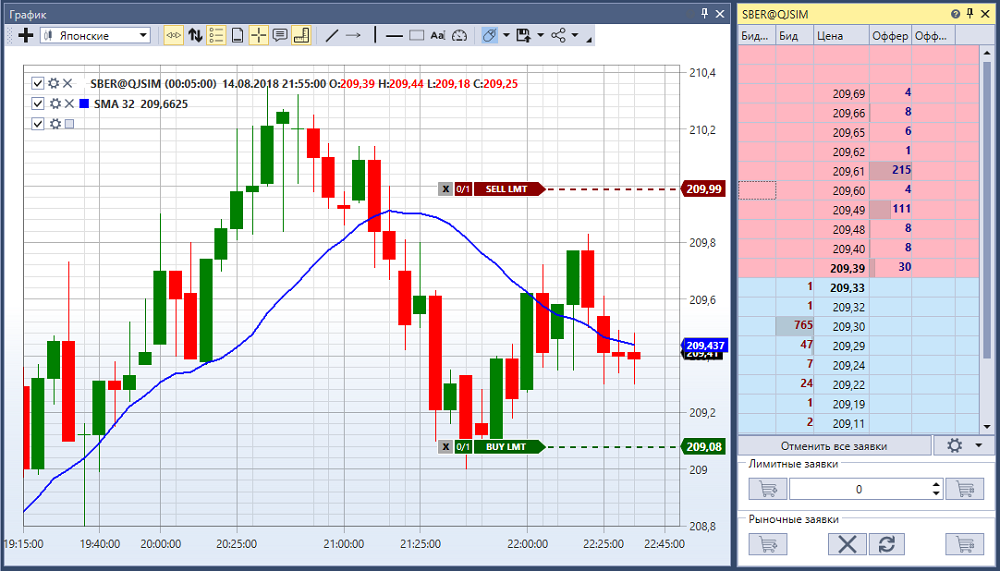This screenshot has width=1000, height=571.
Task: Select the trend line drawing tool
Action: (x=331, y=36)
